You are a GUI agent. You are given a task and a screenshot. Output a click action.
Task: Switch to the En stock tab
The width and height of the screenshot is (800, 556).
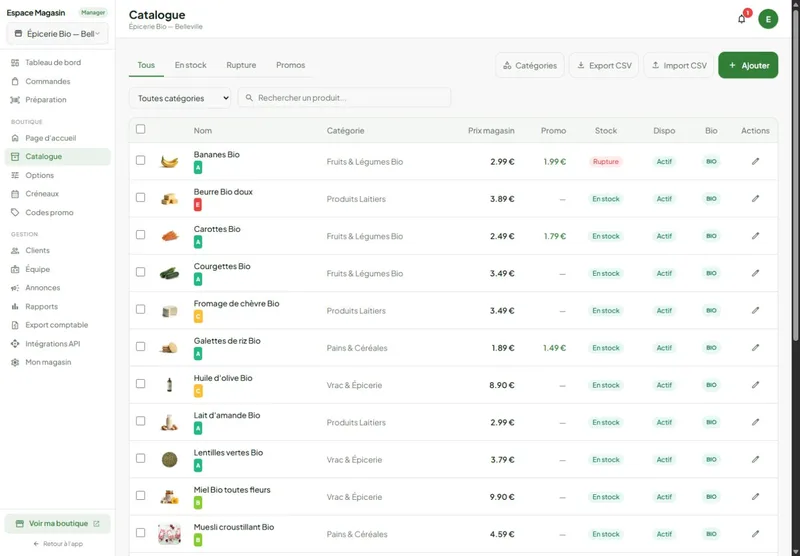coord(190,65)
